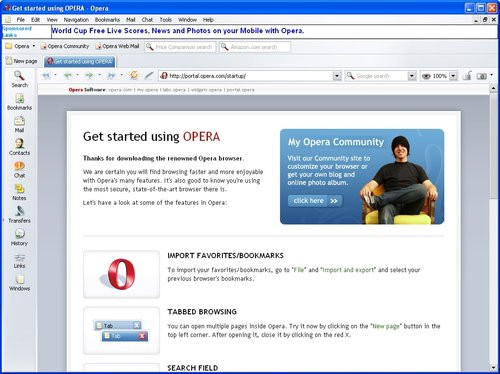Open the View menu
The height and width of the screenshot is (374, 500).
[x=52, y=20]
